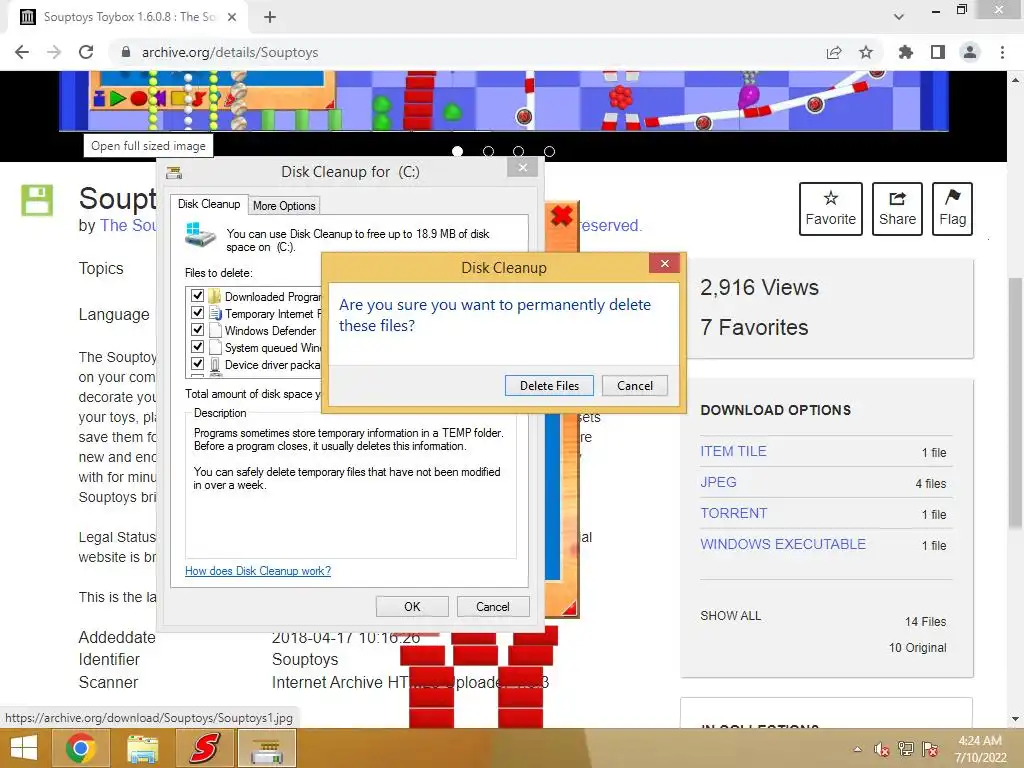The height and width of the screenshot is (768, 1024).
Task: Toggle the Windows Defender checkbox
Action: coord(197,330)
